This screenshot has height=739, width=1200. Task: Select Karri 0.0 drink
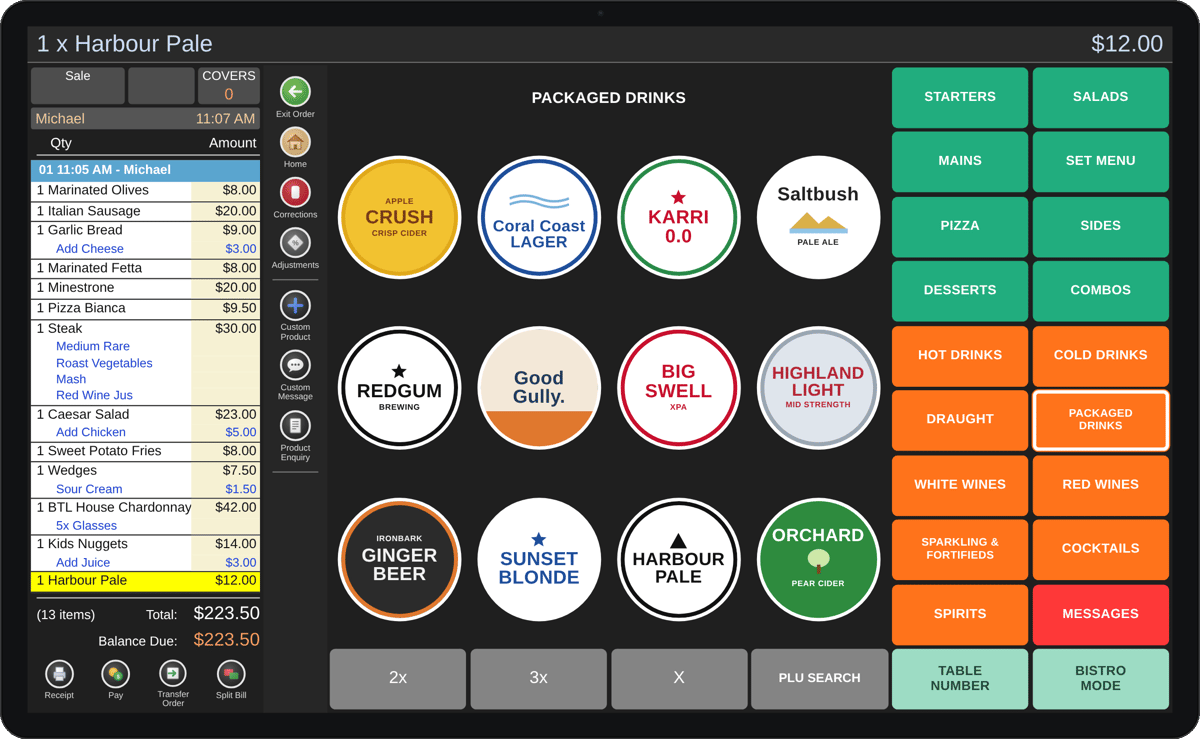coord(679,217)
